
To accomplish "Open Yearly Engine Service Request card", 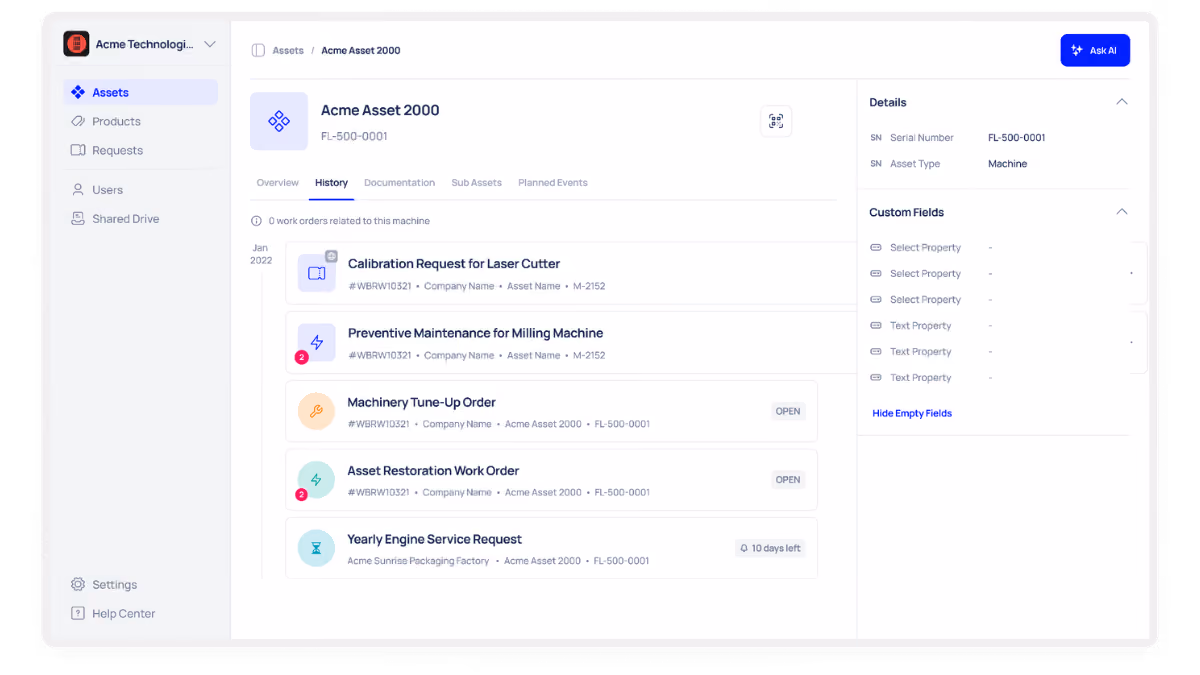I will click(x=551, y=548).
